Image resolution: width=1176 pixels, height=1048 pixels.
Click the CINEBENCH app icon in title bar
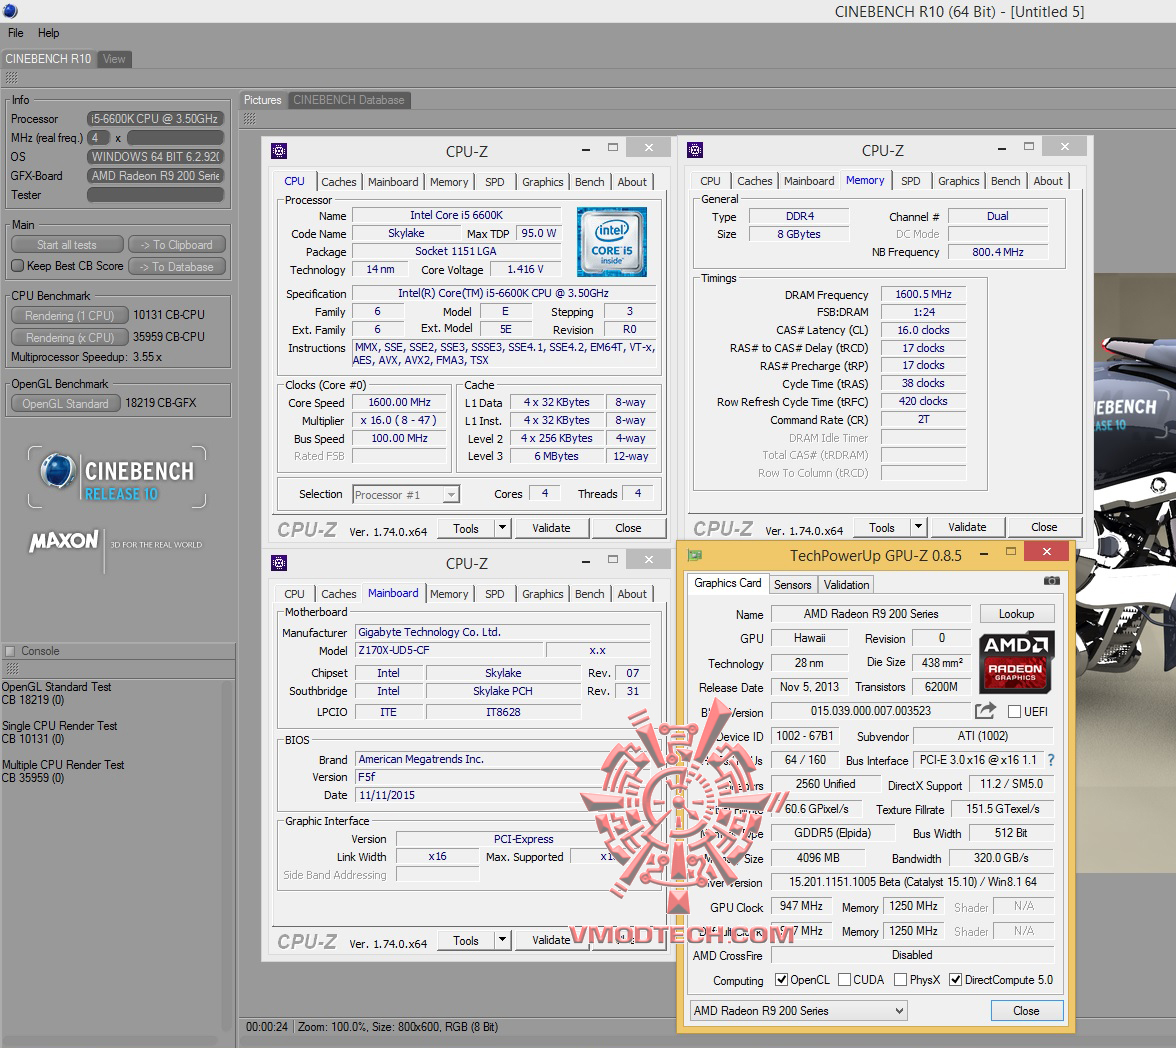(10, 11)
